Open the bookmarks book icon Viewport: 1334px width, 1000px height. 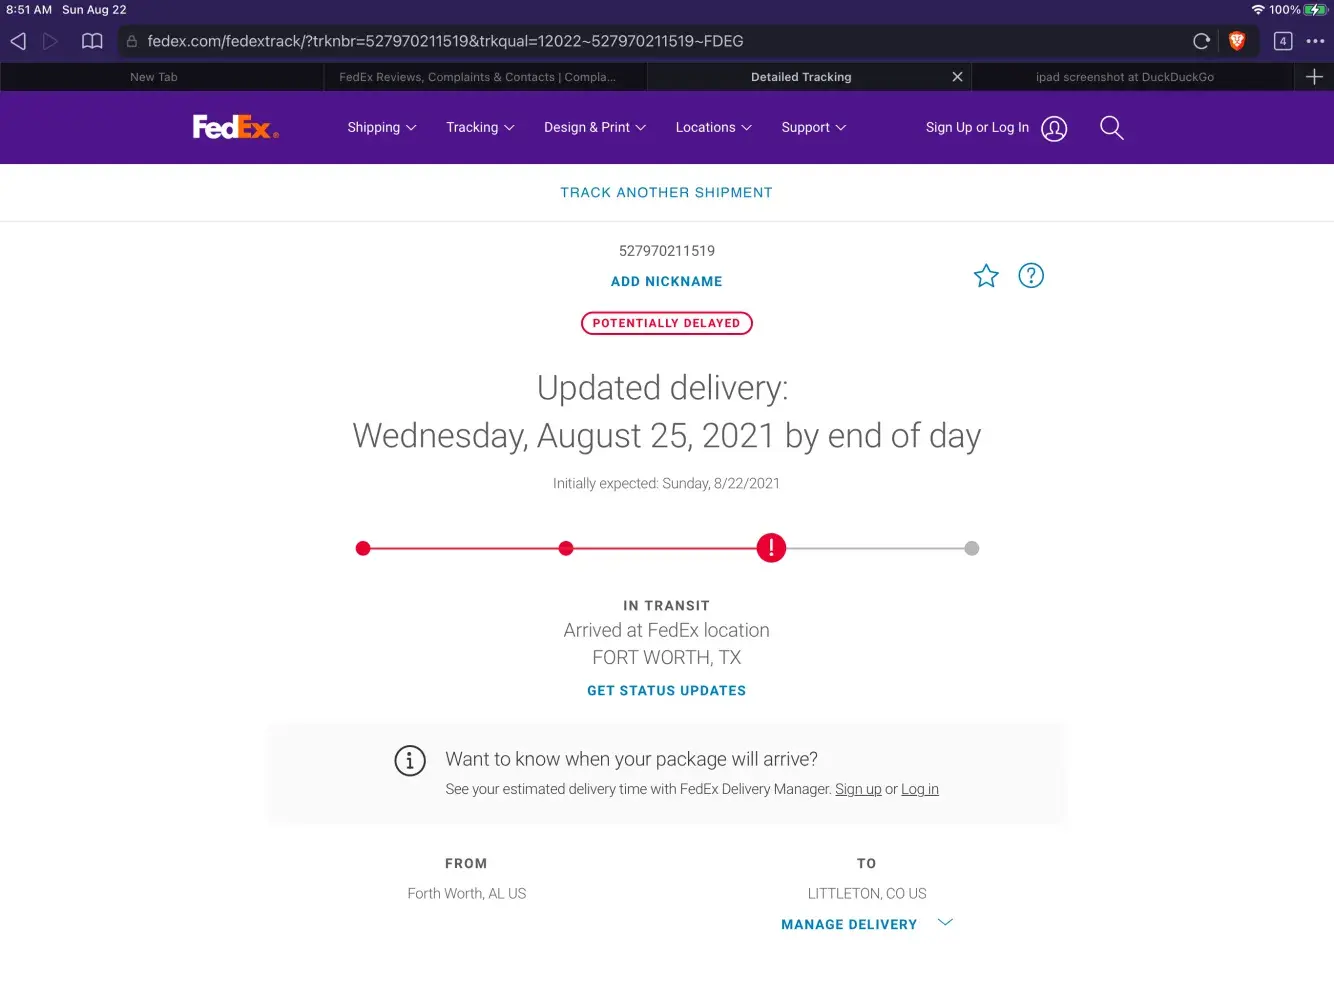(92, 41)
